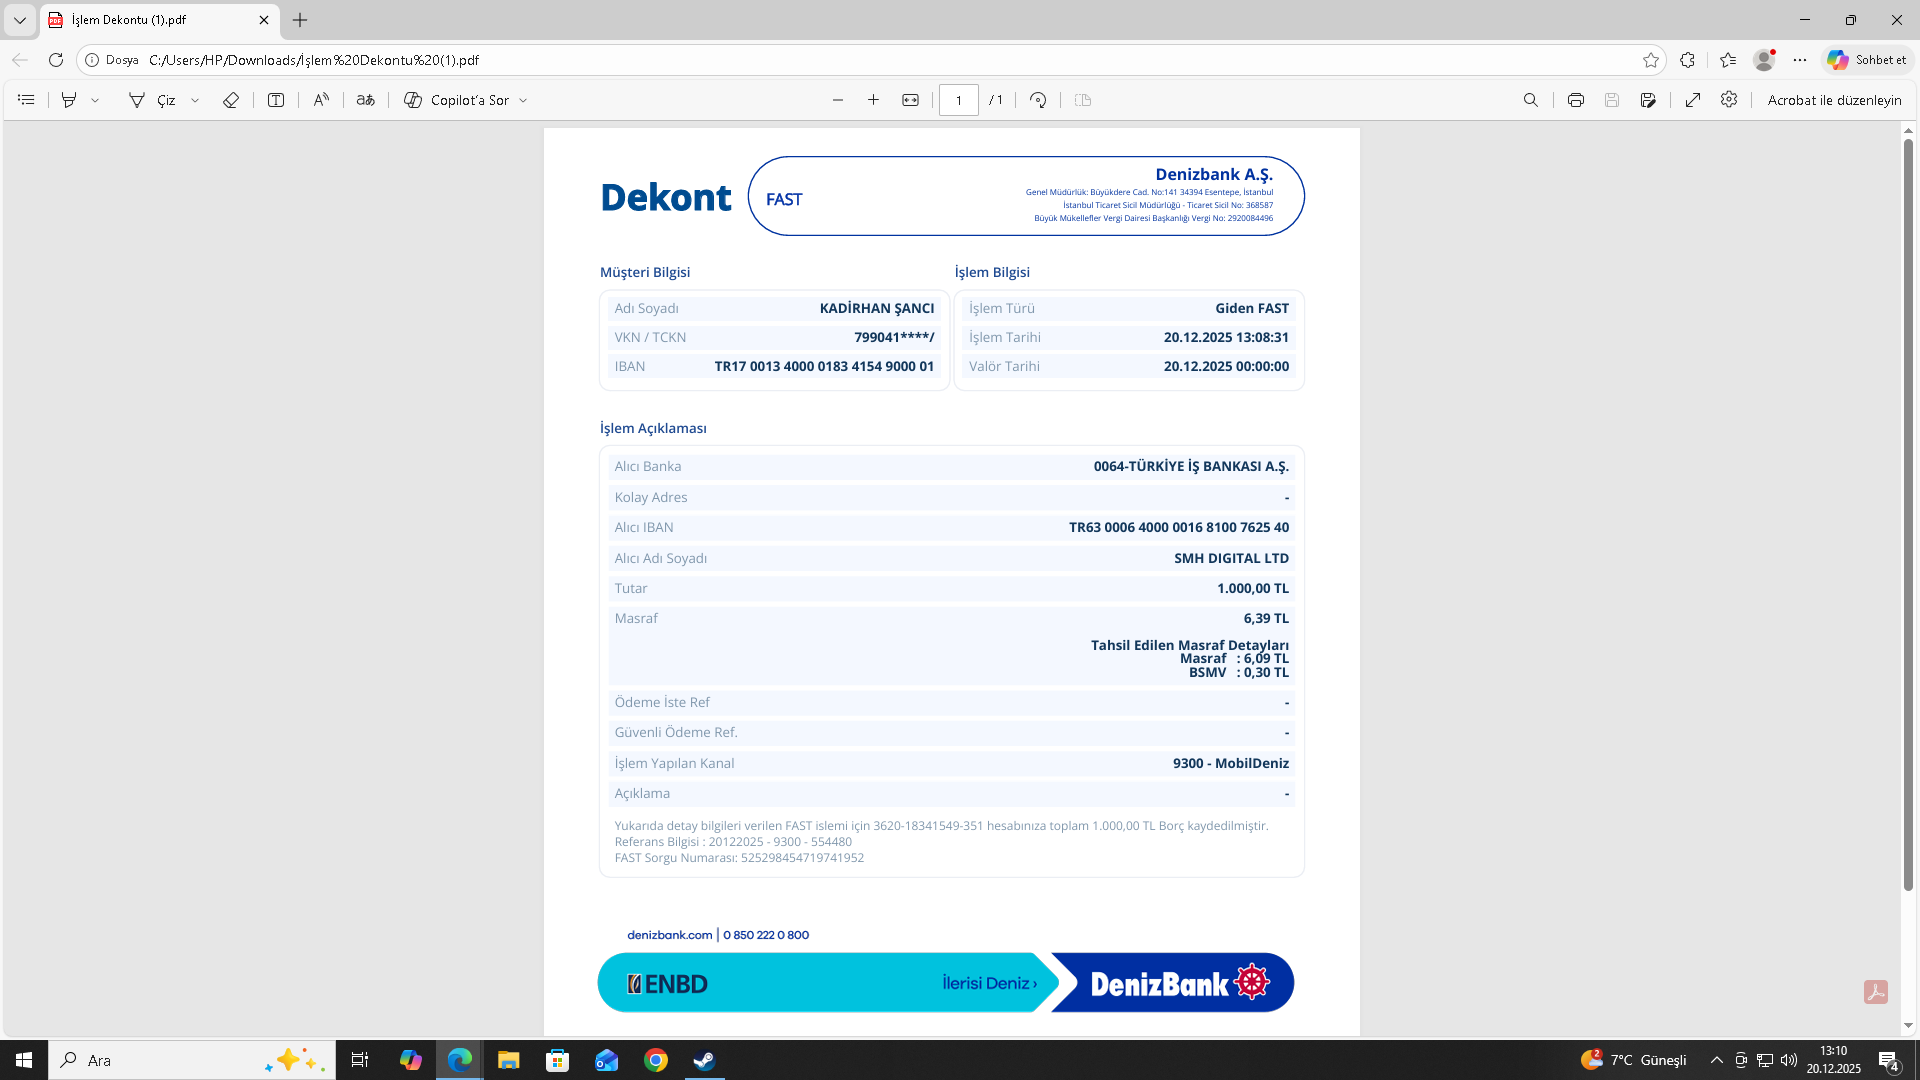
Task: Enter full screen view
Action: coord(1693,100)
